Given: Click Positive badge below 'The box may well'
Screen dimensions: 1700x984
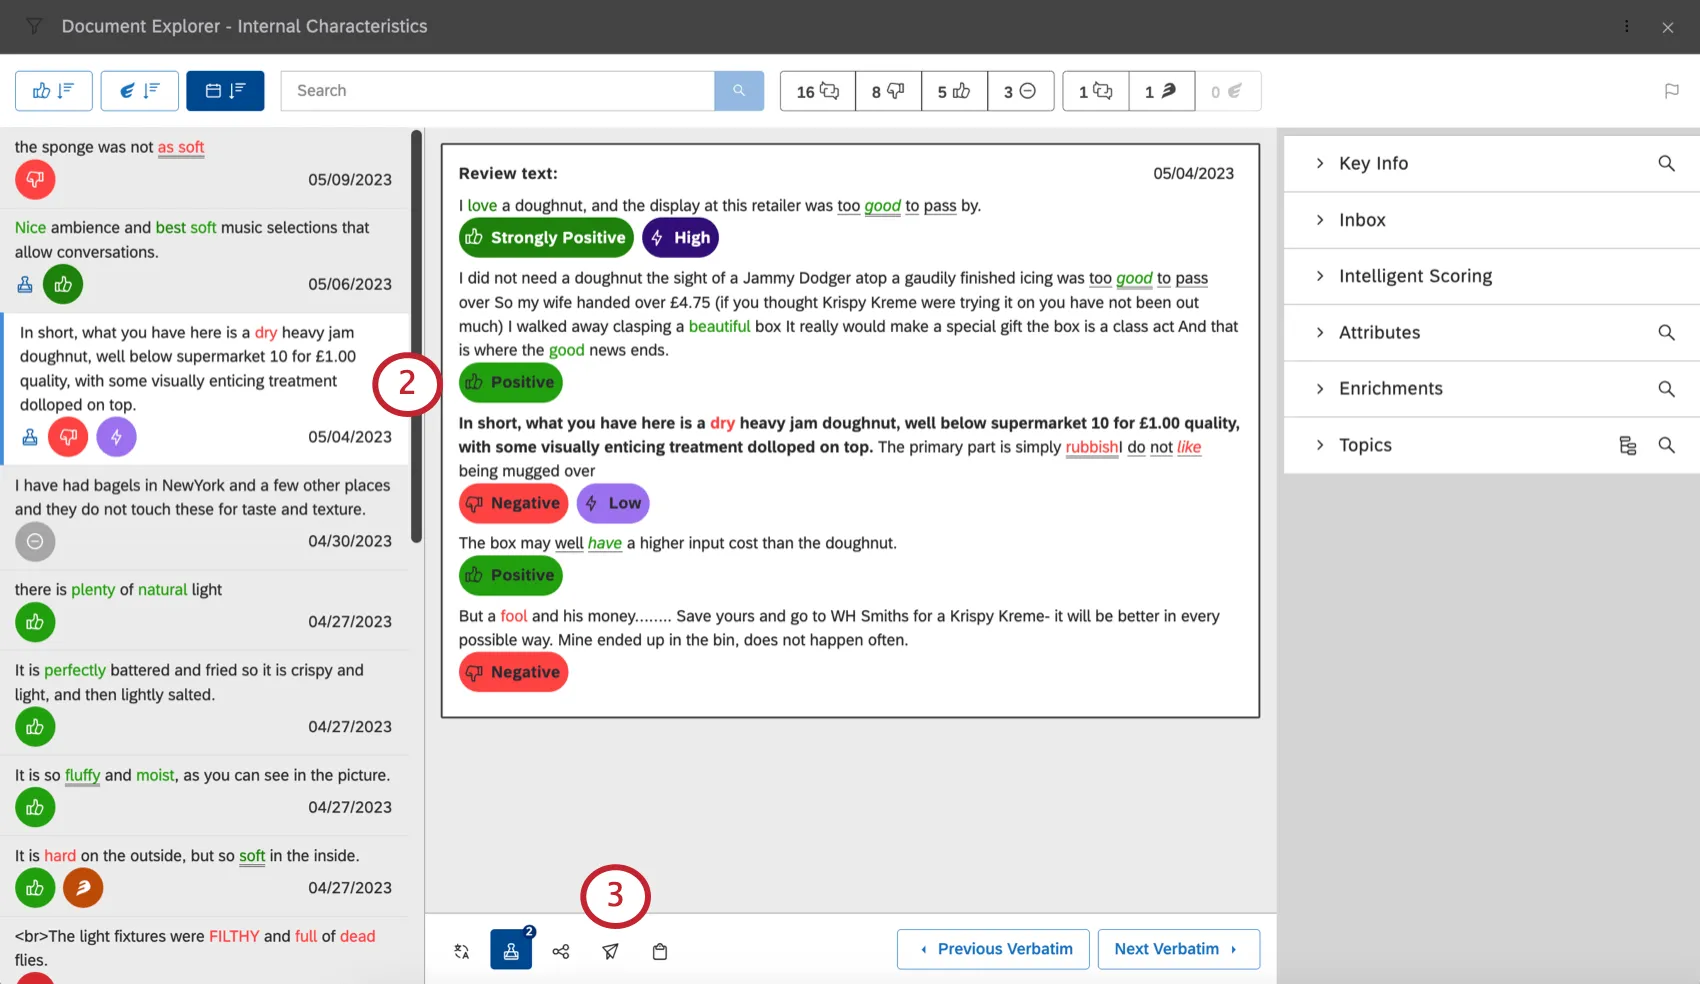Looking at the screenshot, I should pos(511,575).
